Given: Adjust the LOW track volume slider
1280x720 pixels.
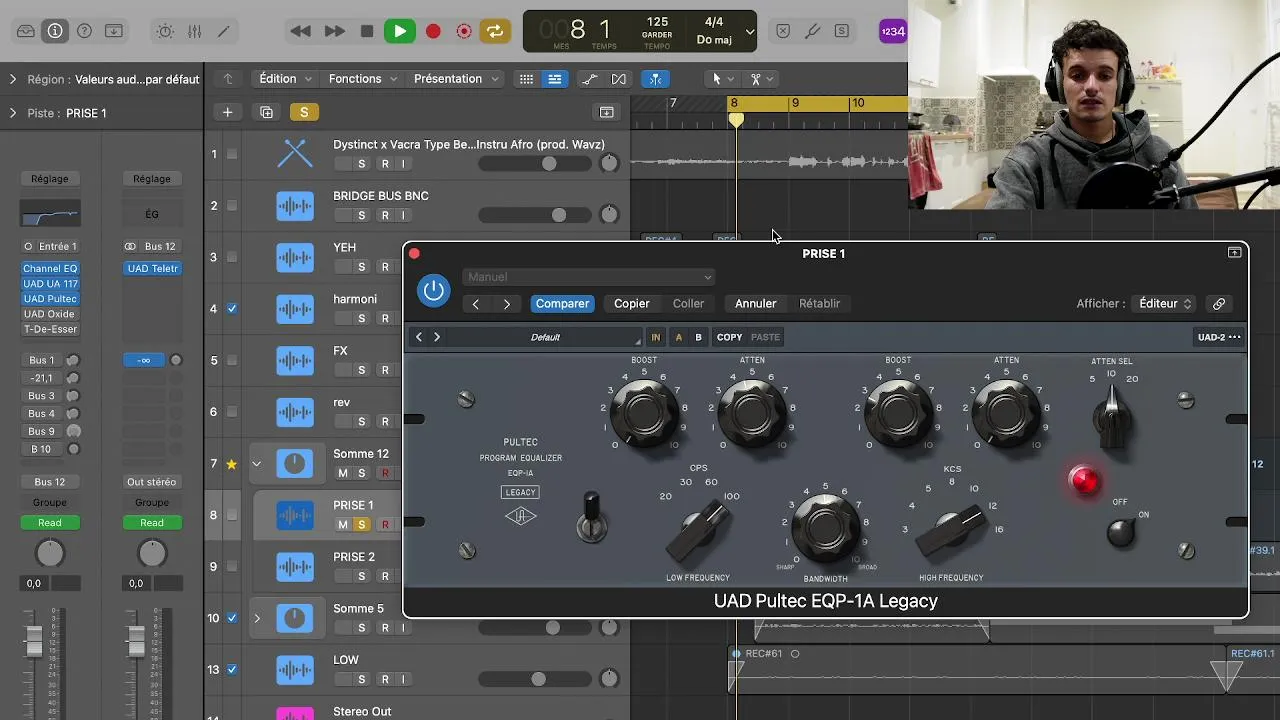Looking at the screenshot, I should (x=535, y=679).
